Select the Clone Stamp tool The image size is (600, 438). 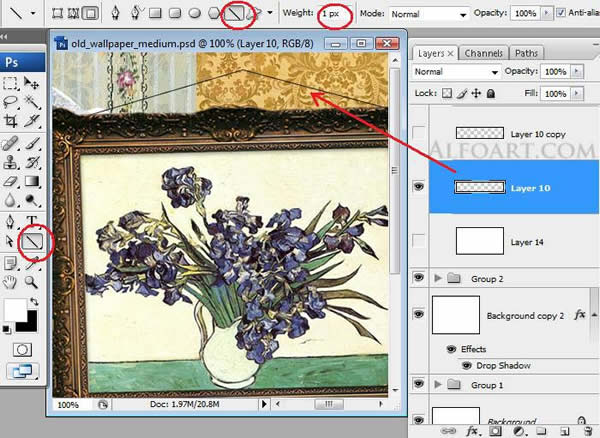(x=10, y=163)
